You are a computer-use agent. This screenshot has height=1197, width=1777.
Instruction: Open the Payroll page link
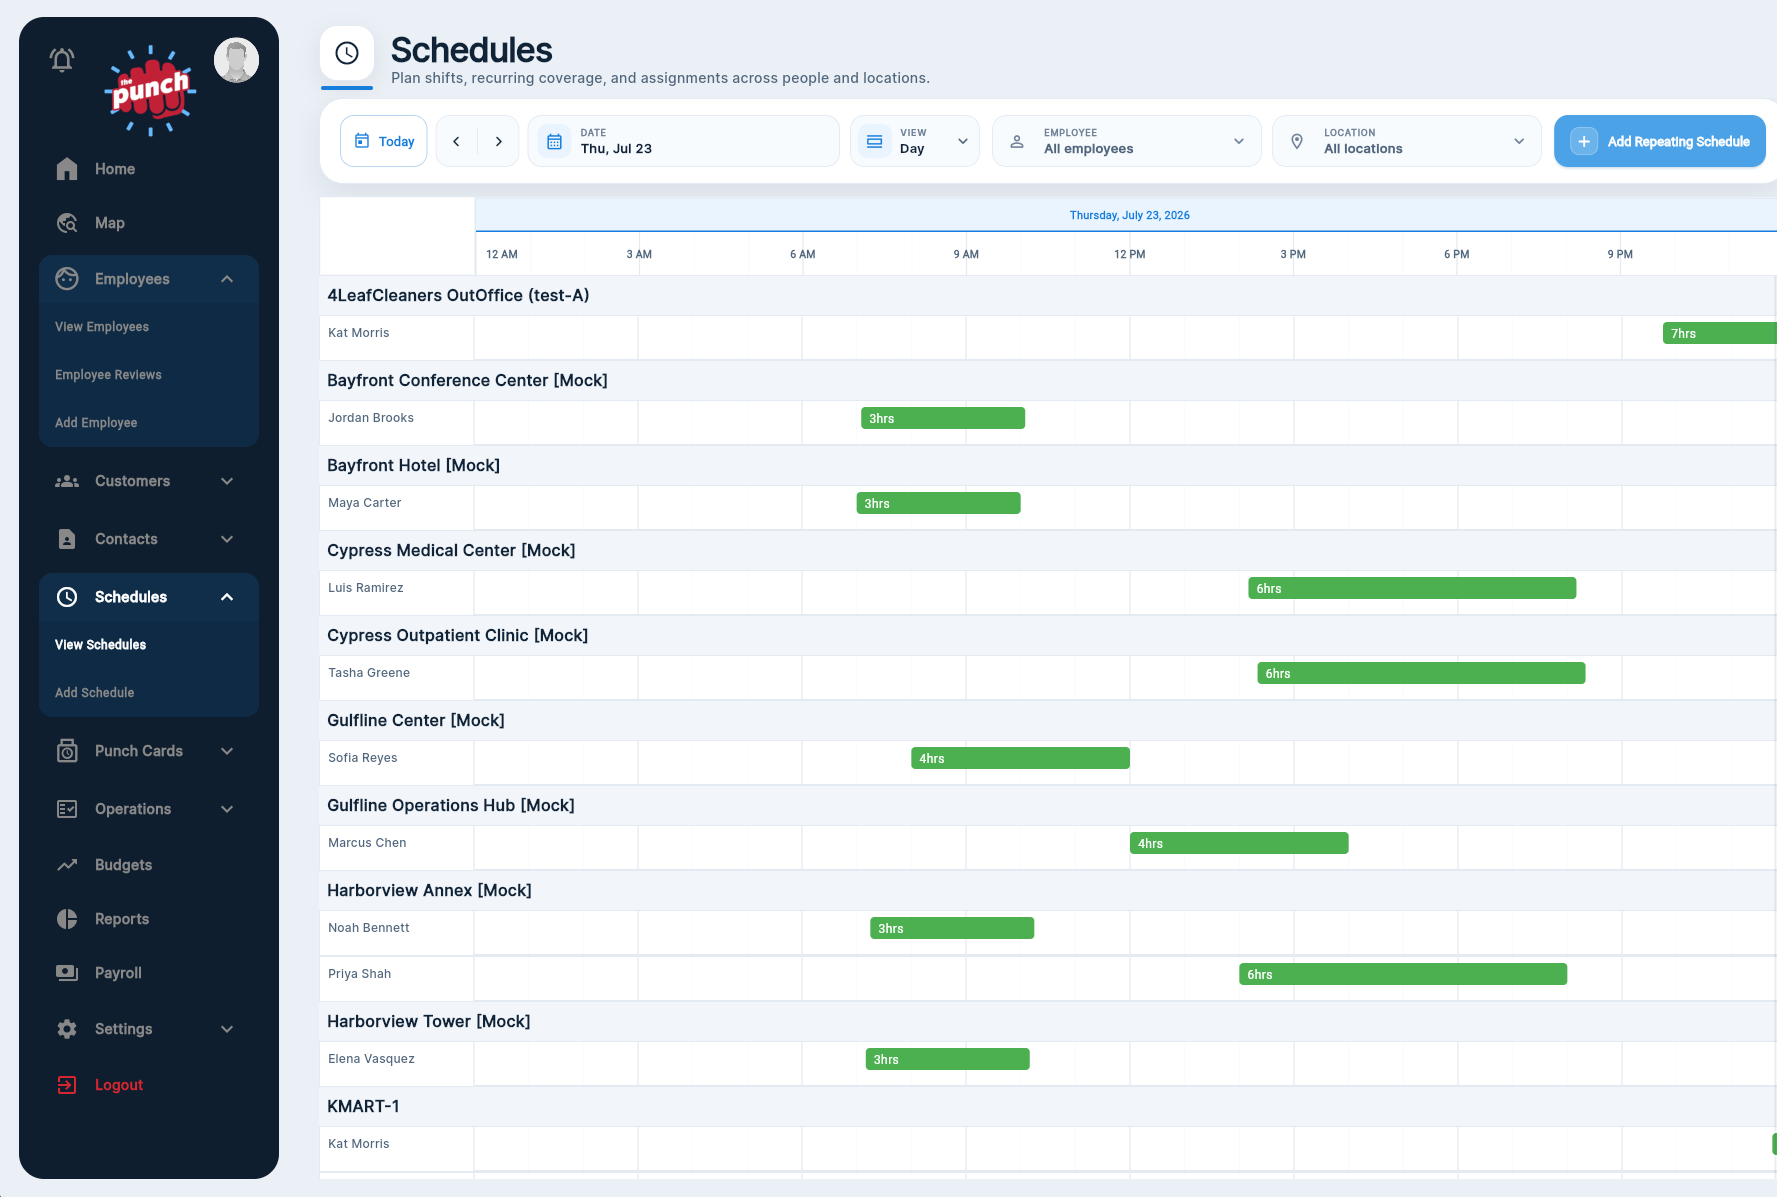point(118,973)
